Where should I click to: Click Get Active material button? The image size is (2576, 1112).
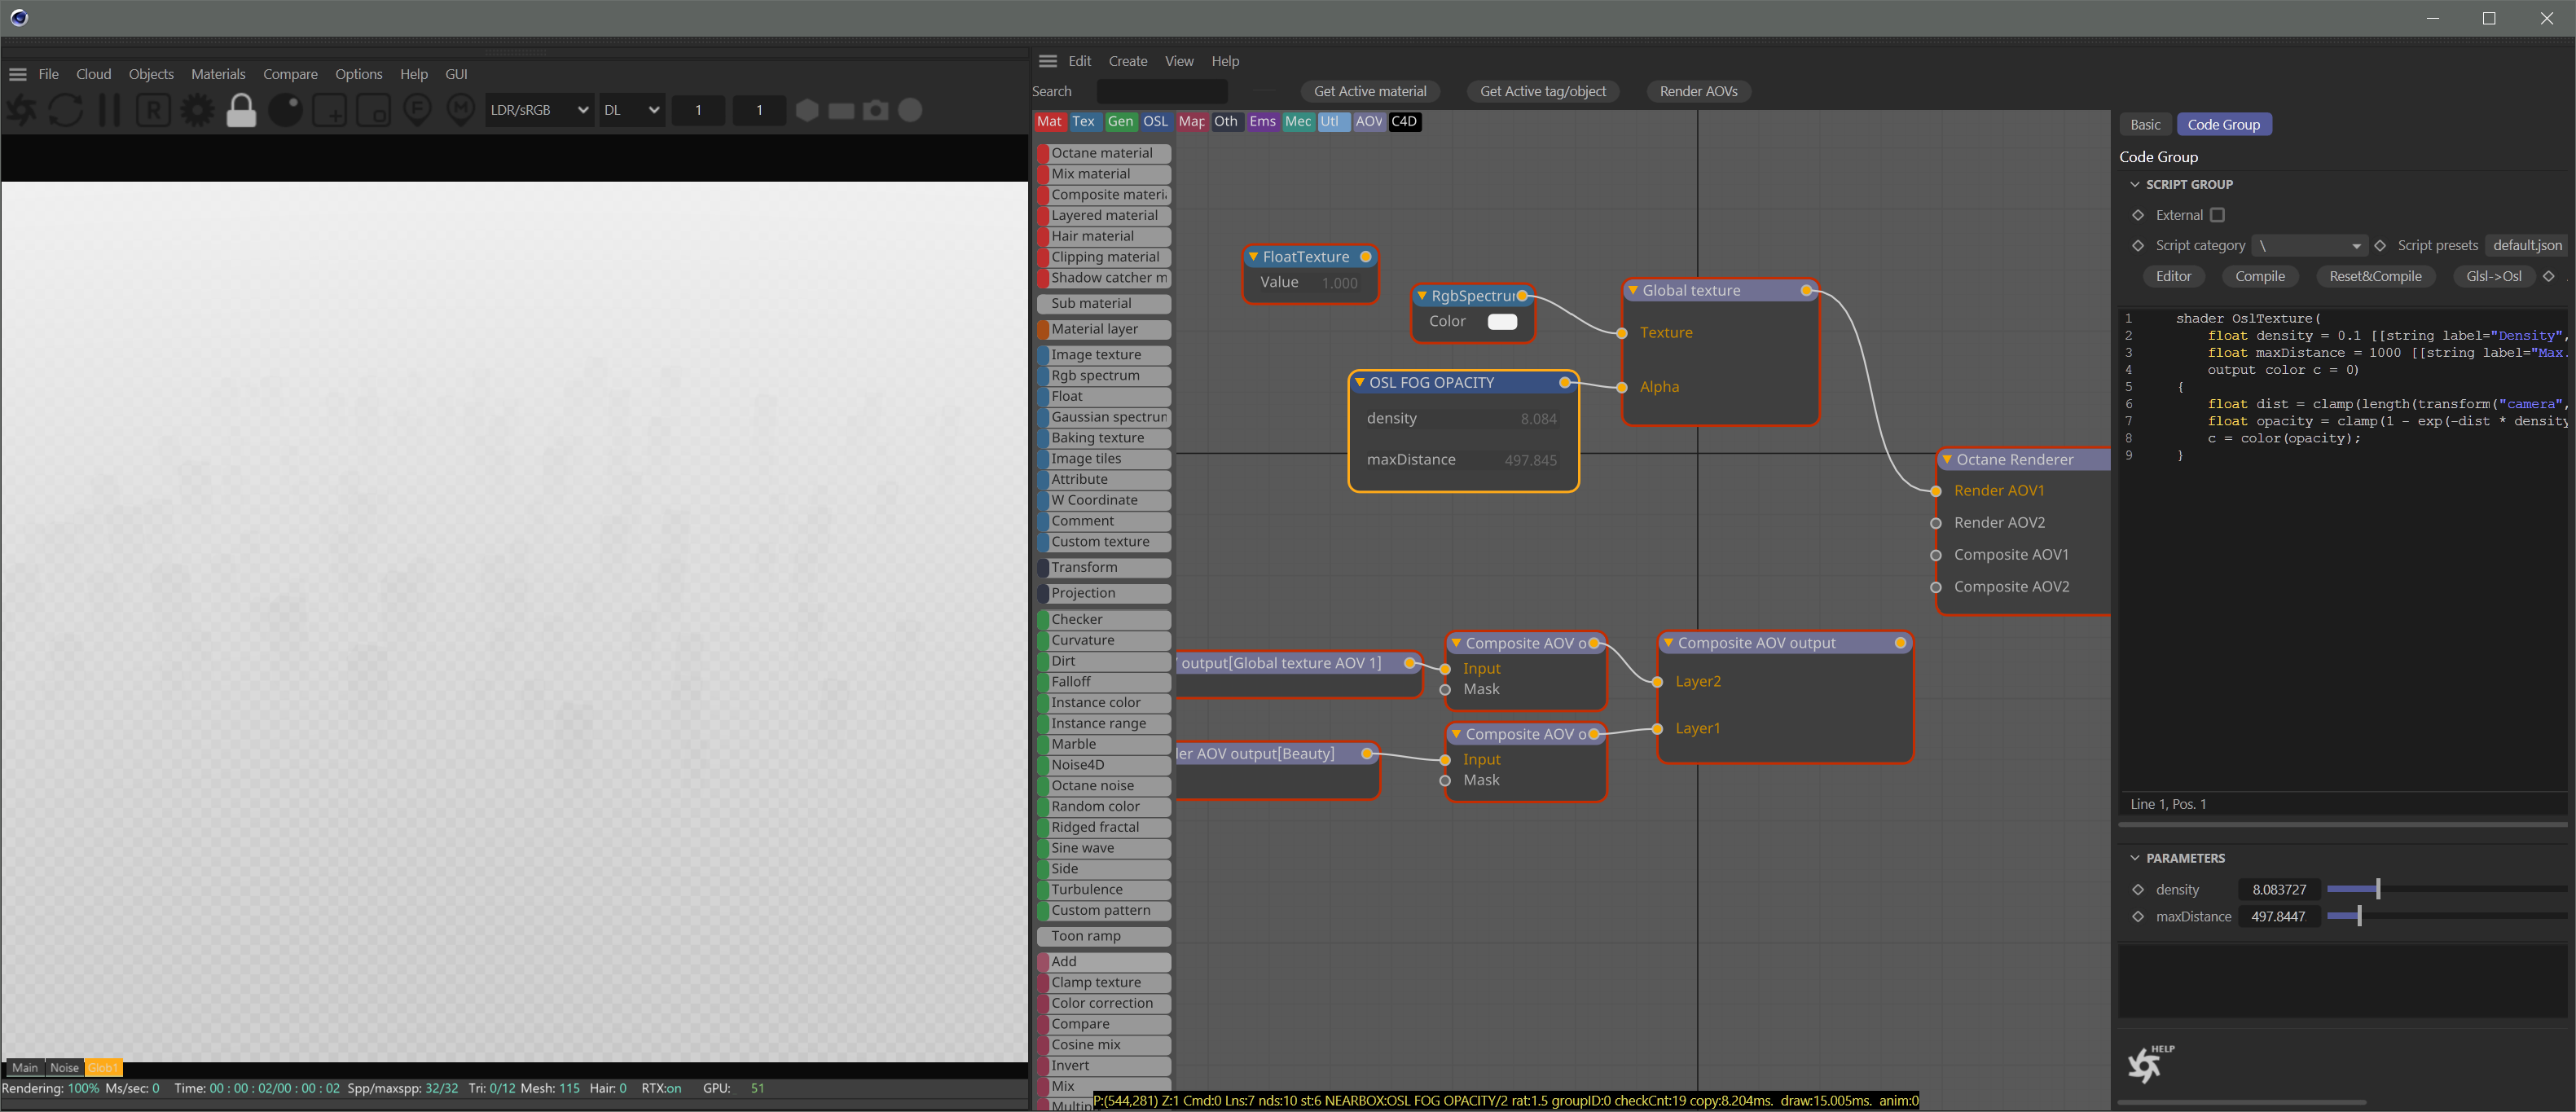[x=1369, y=91]
